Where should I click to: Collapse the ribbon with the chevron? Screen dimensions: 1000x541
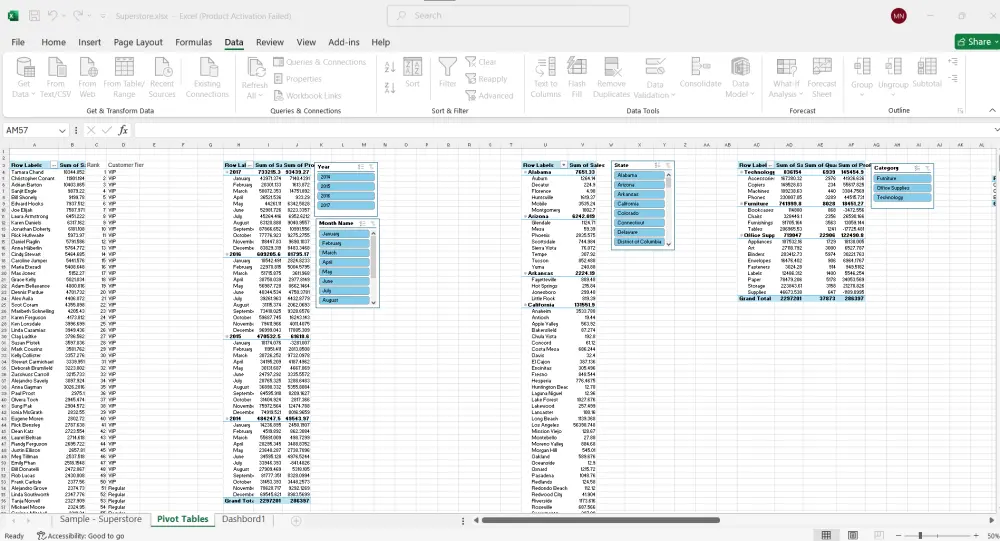992,110
